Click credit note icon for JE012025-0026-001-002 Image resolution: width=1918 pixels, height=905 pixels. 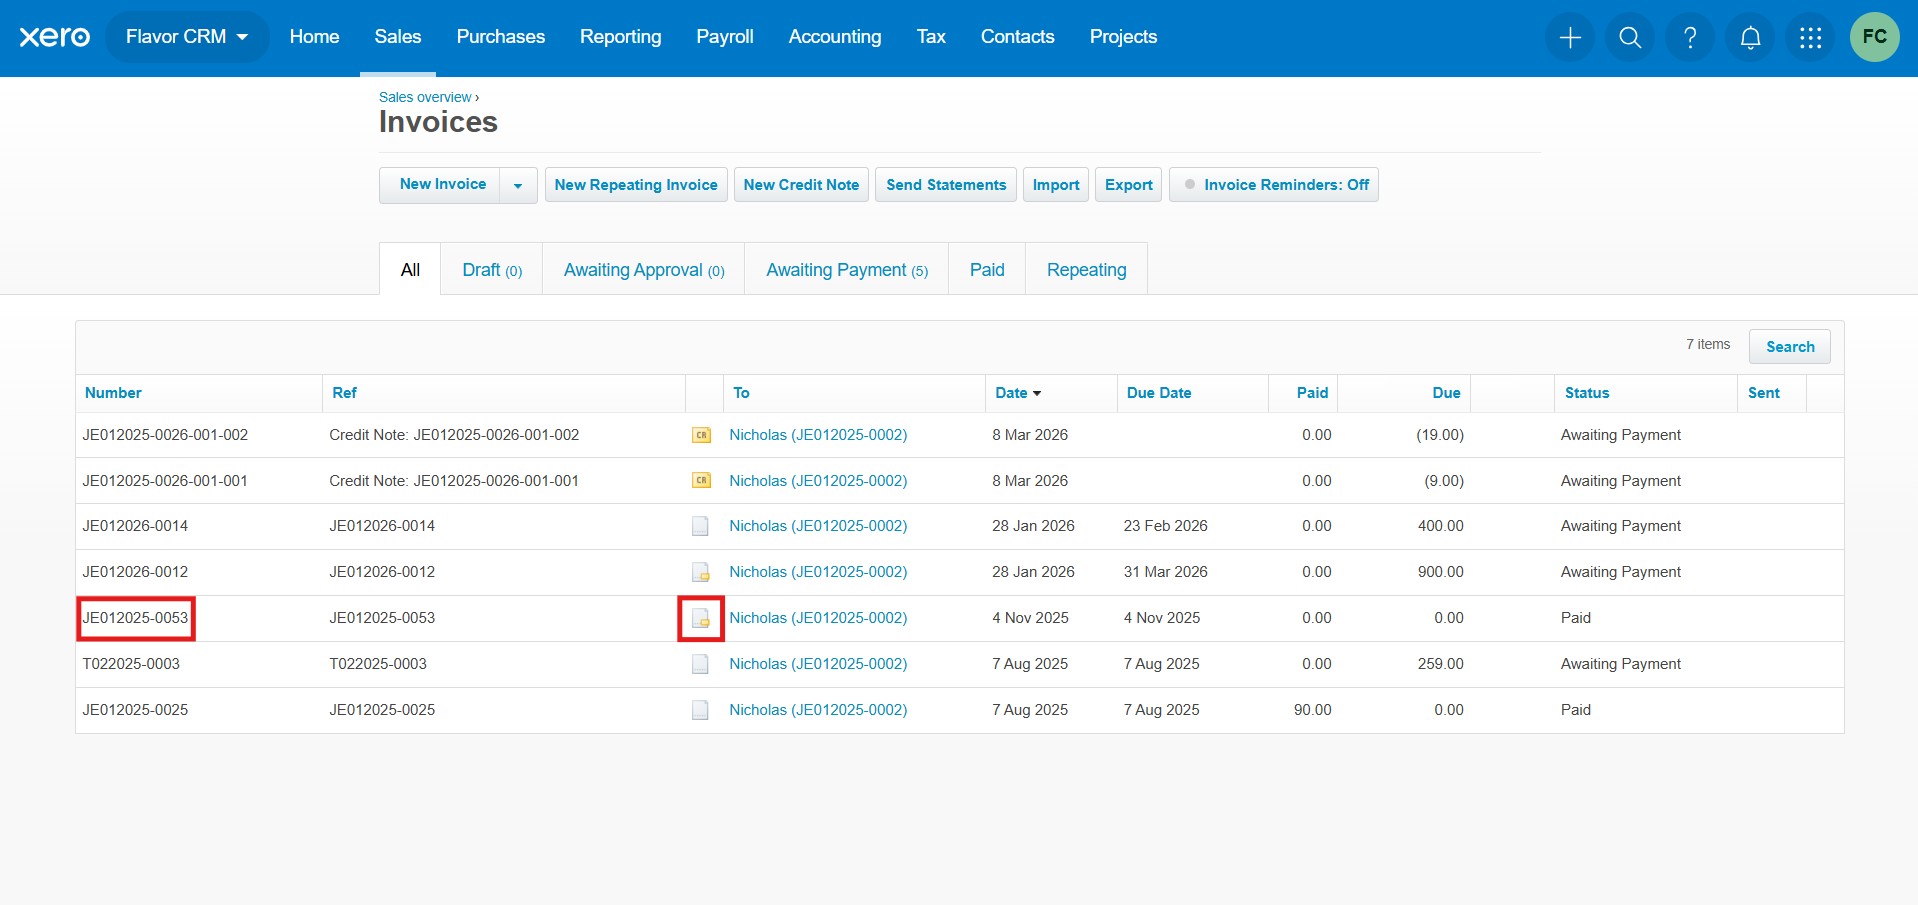701,435
